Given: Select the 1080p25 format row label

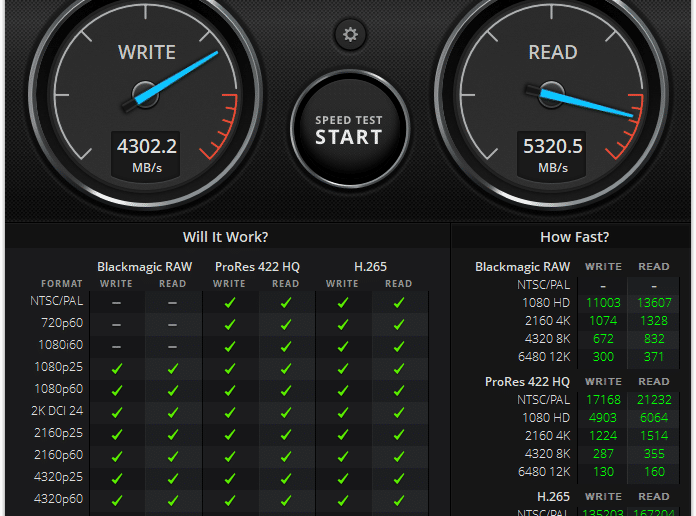Looking at the screenshot, I should [x=59, y=367].
